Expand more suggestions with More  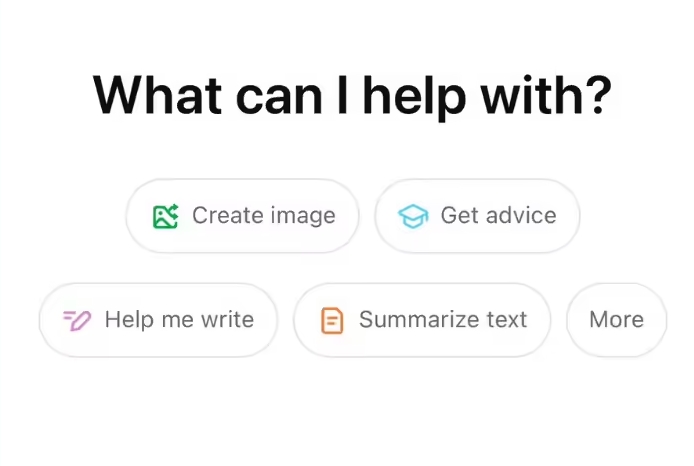[x=616, y=320]
